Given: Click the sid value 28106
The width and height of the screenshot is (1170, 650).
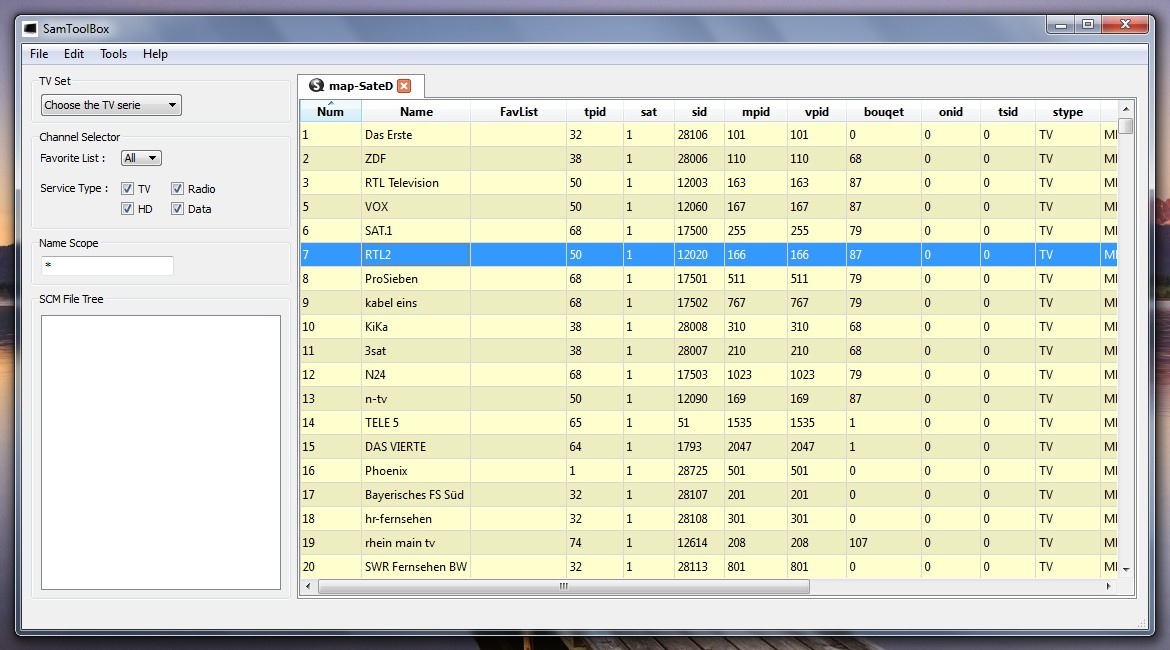Looking at the screenshot, I should [x=692, y=135].
